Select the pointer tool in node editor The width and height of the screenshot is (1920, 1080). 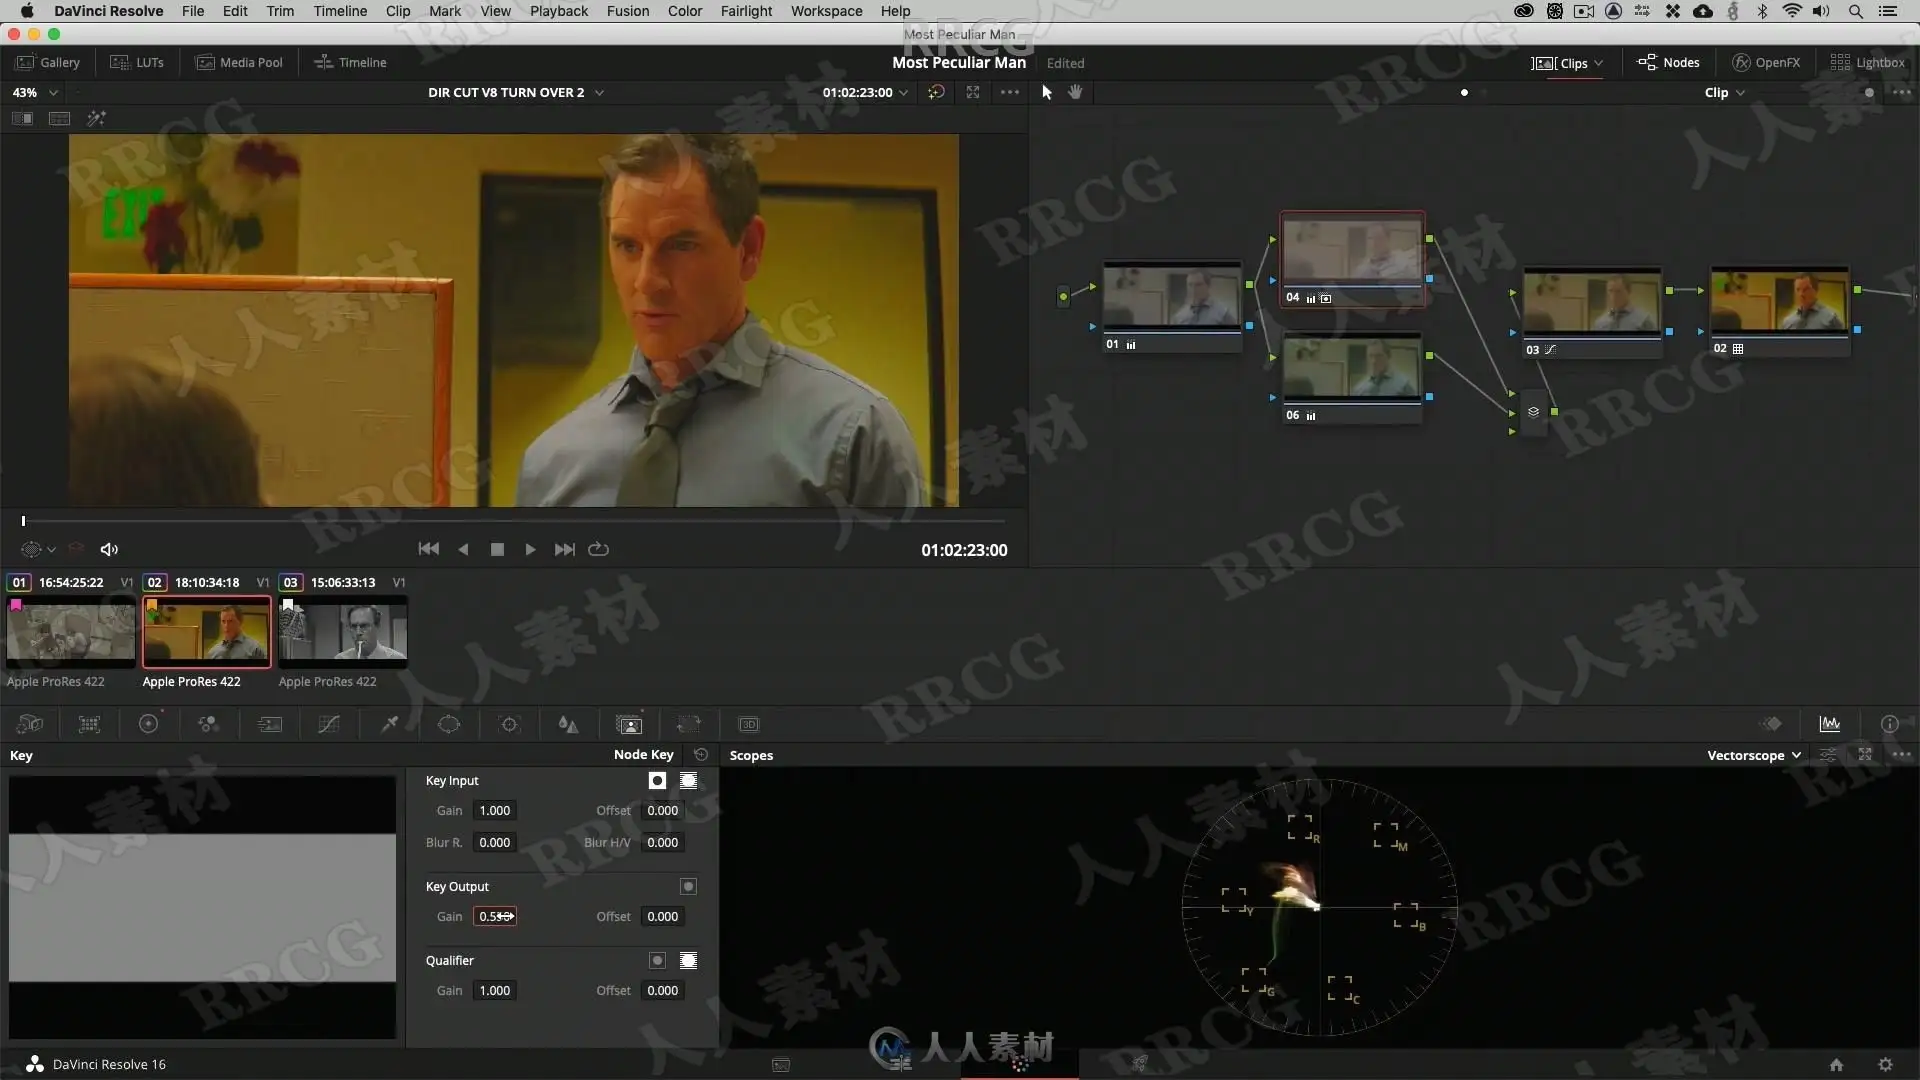point(1047,92)
